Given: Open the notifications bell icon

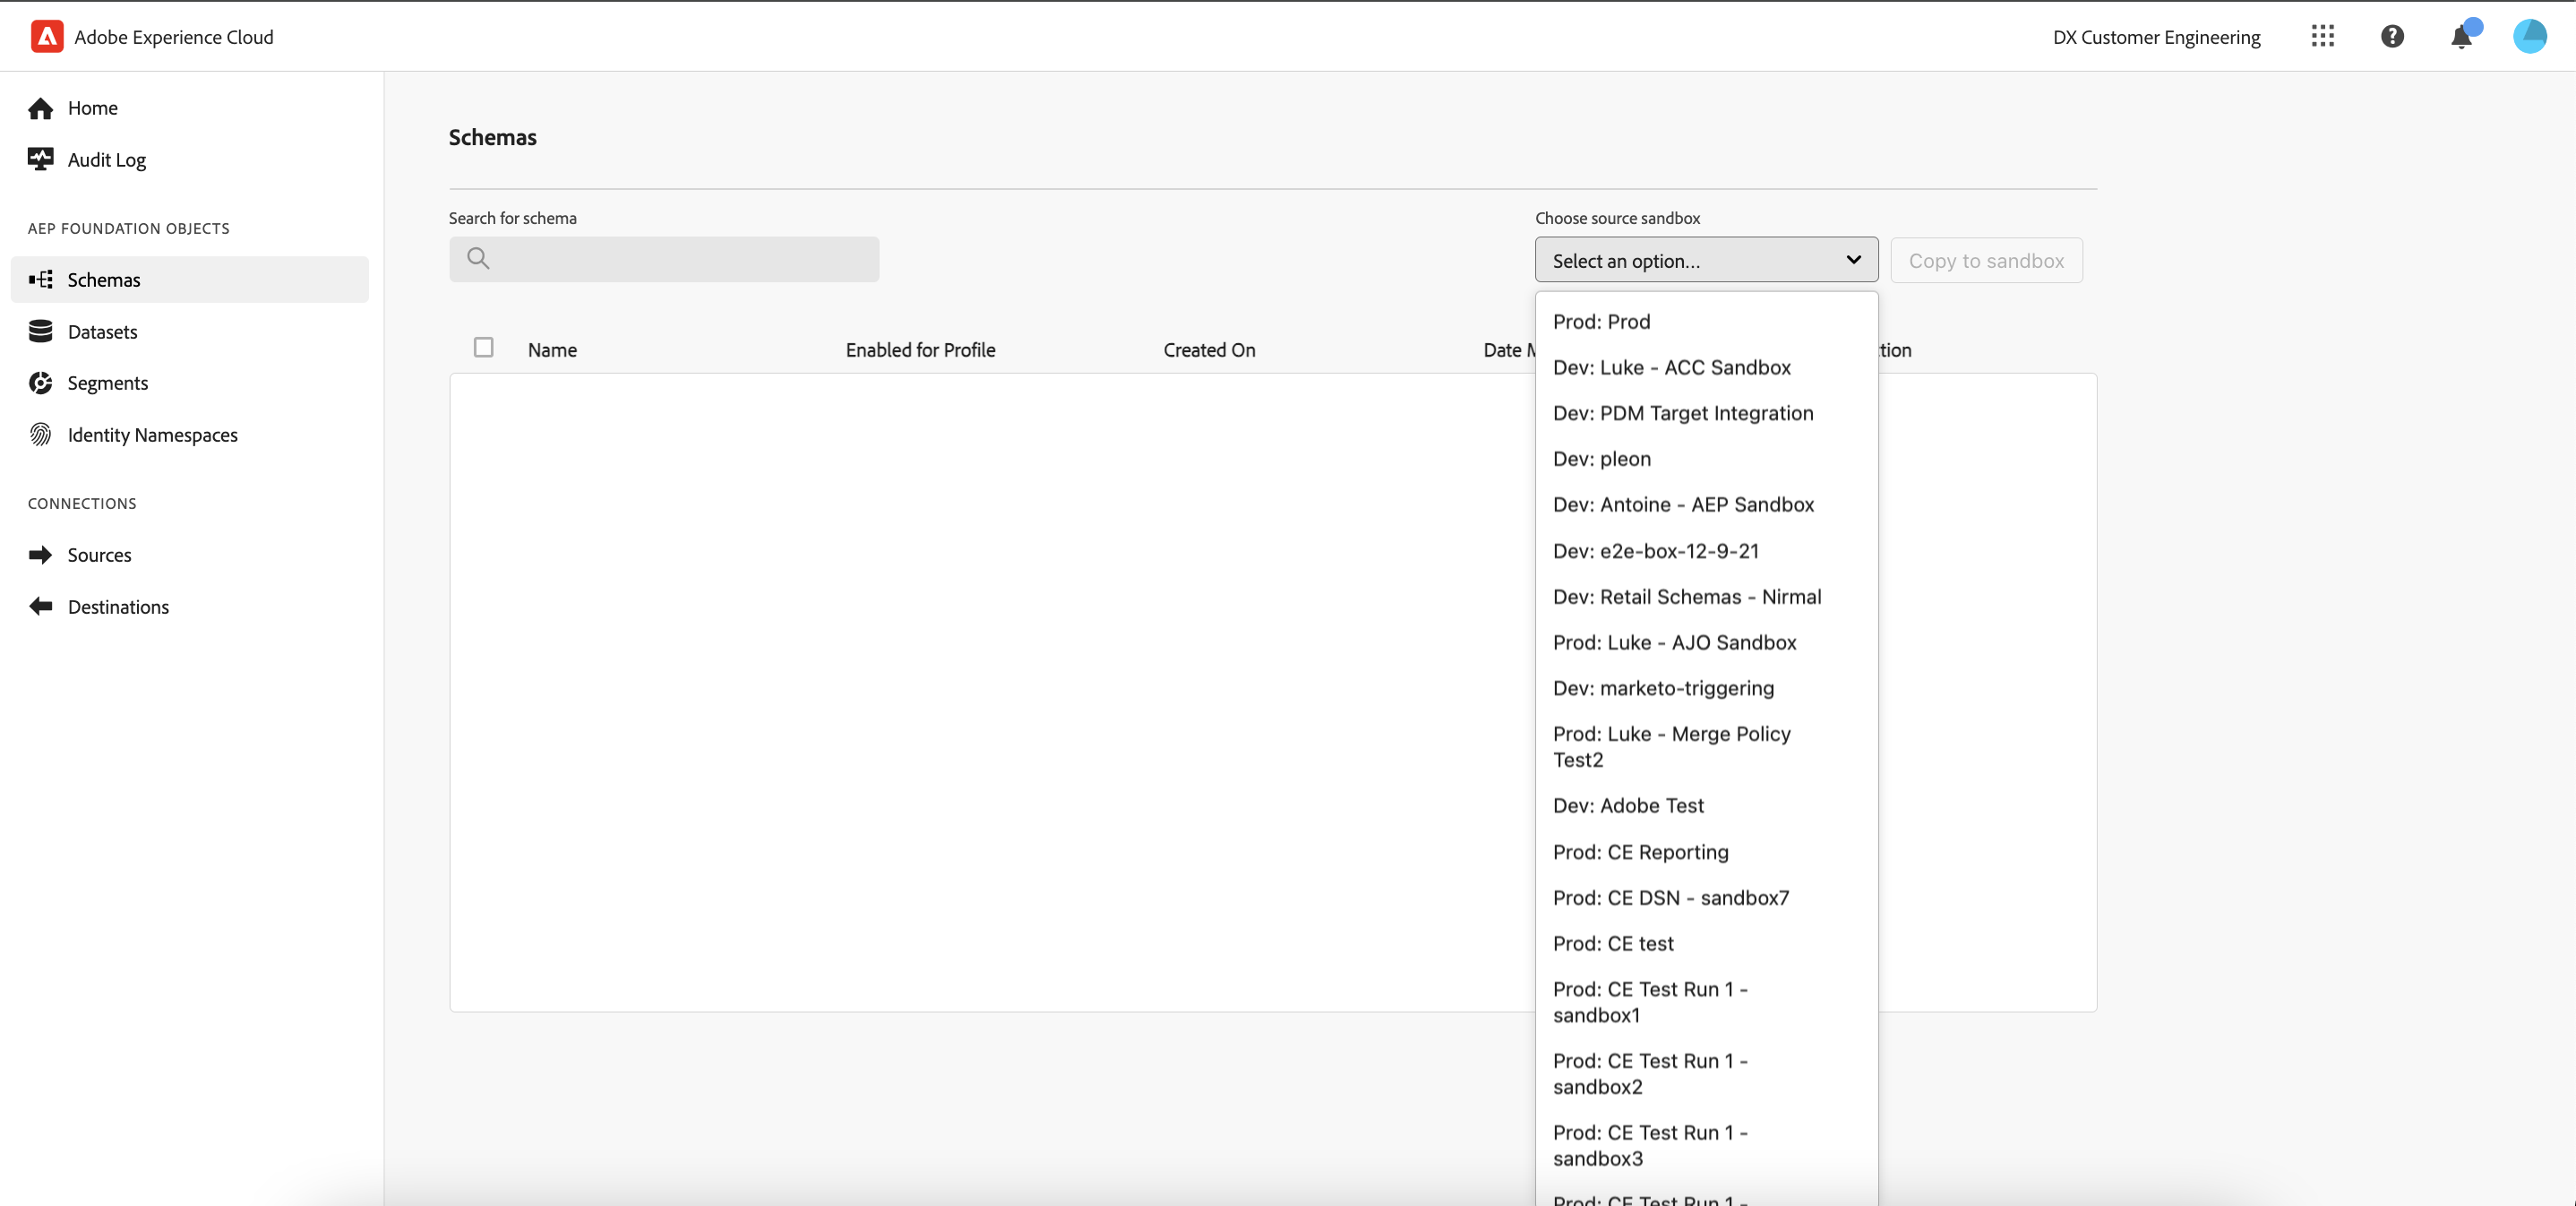Looking at the screenshot, I should click(2461, 37).
